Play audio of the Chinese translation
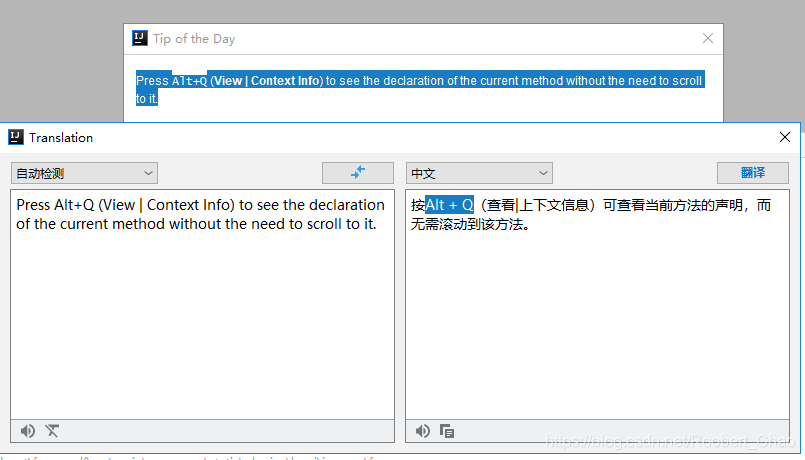 423,431
